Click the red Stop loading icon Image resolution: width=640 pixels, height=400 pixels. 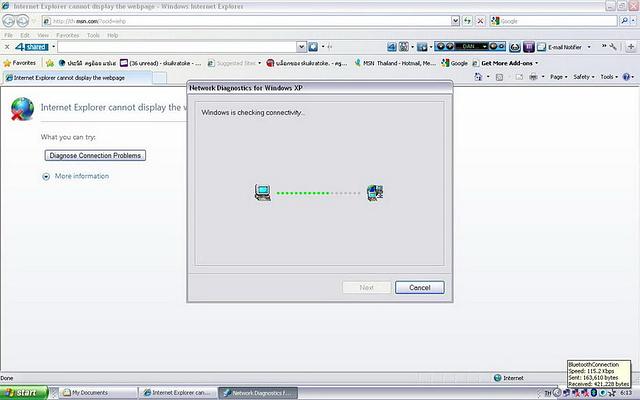pos(480,21)
